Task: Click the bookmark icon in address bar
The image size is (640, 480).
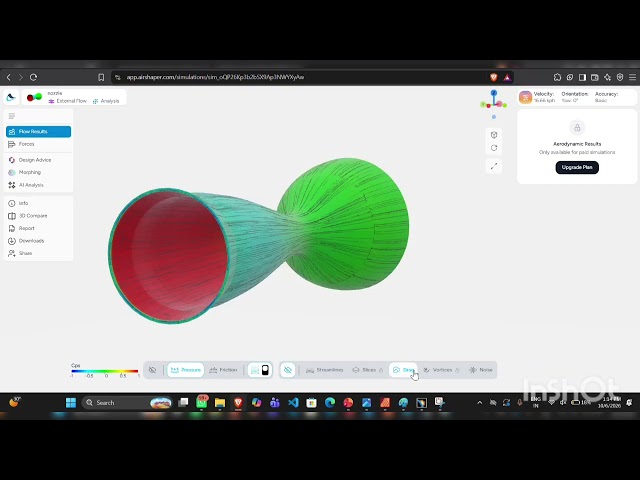Action: coord(101,77)
